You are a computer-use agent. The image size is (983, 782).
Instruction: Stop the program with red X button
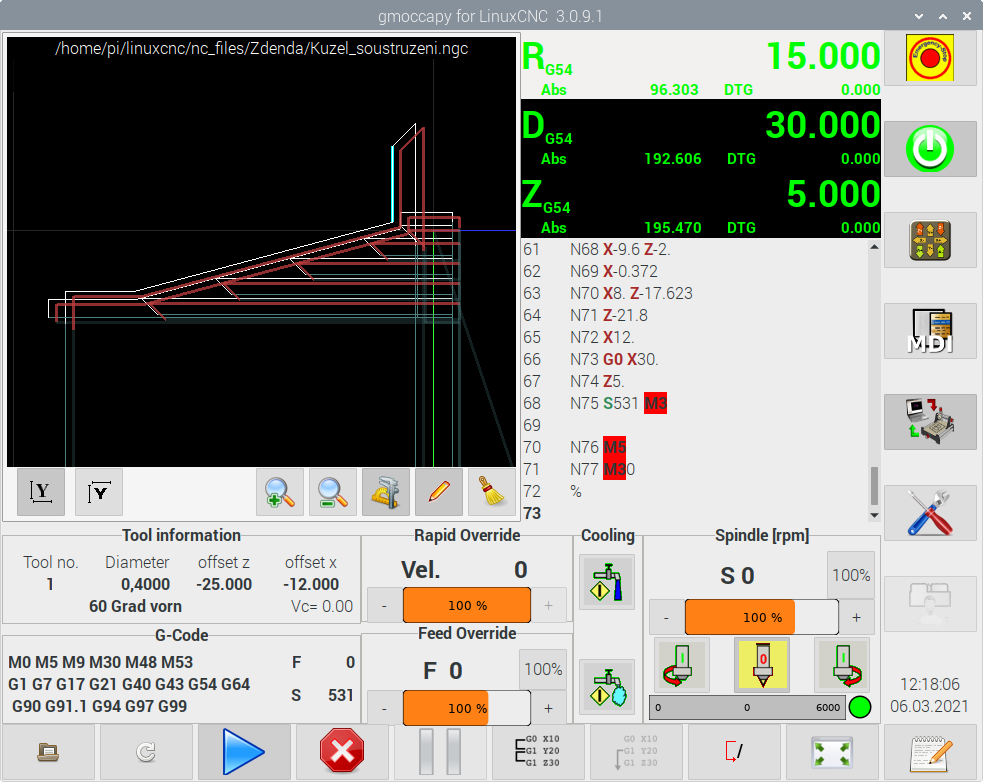342,752
